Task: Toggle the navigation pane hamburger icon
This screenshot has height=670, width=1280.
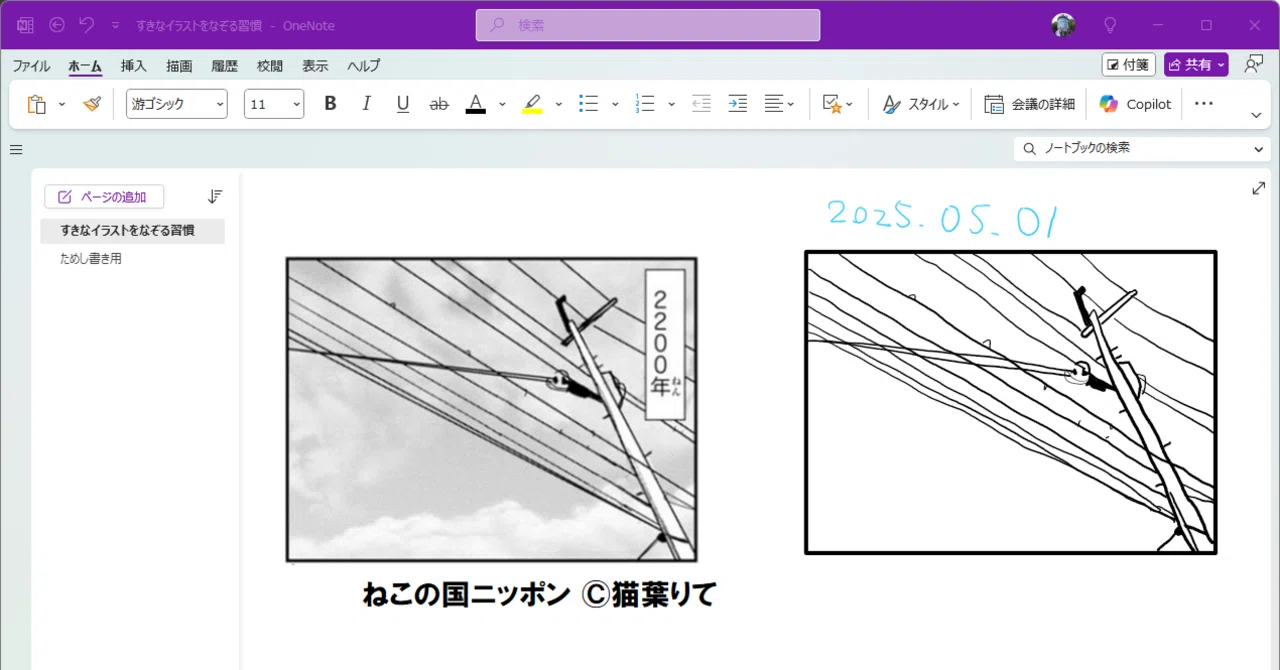Action: (x=16, y=150)
